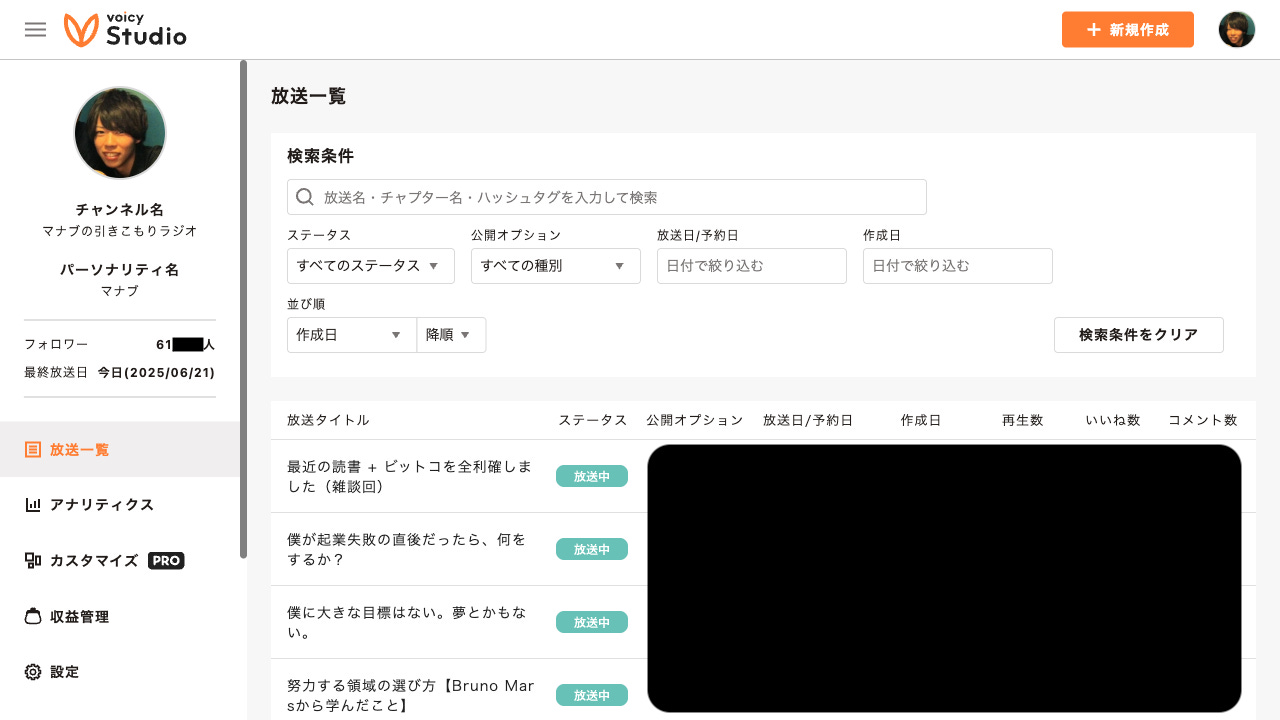Click 放送中 badge of 僕が起業失敗 row
This screenshot has width=1280, height=720.
tap(592, 549)
